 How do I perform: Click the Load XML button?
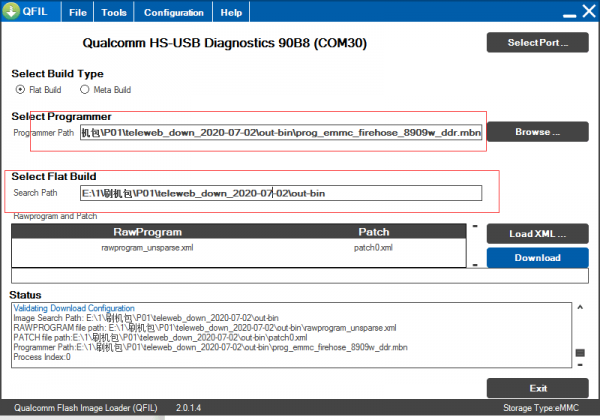click(x=537, y=234)
